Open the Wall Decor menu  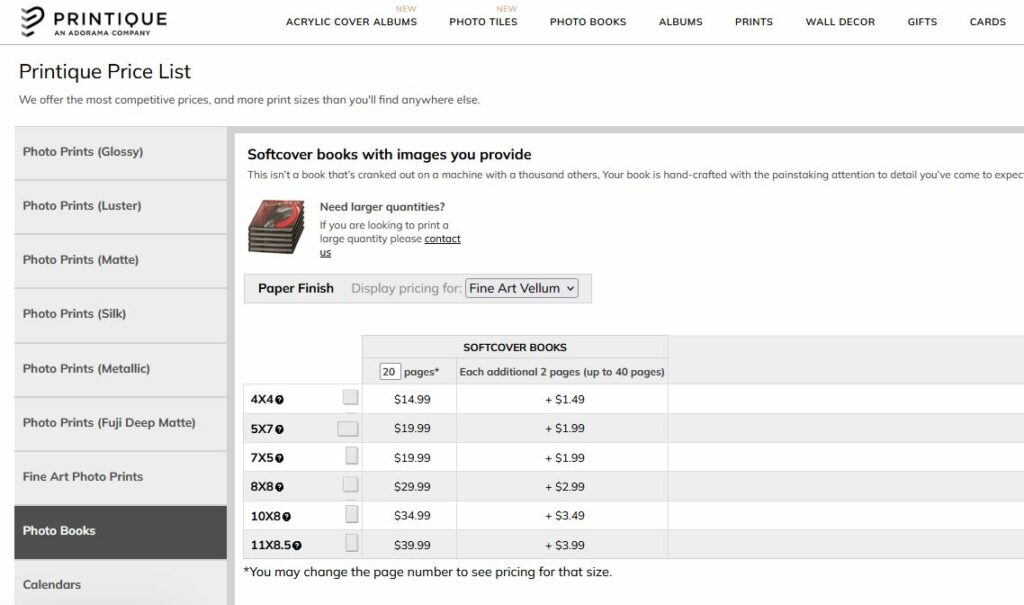click(x=840, y=22)
